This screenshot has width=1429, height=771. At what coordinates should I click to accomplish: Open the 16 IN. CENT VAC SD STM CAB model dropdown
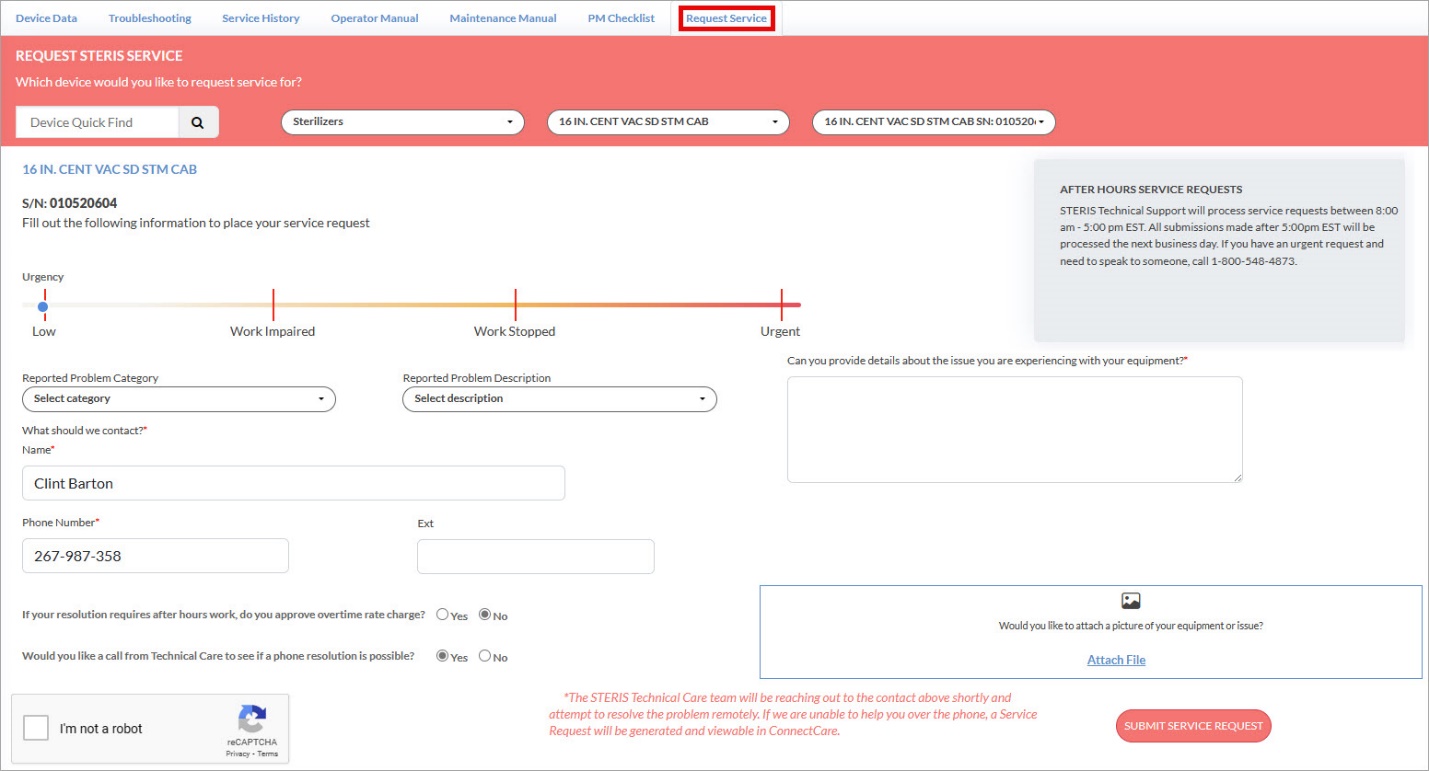(x=668, y=122)
